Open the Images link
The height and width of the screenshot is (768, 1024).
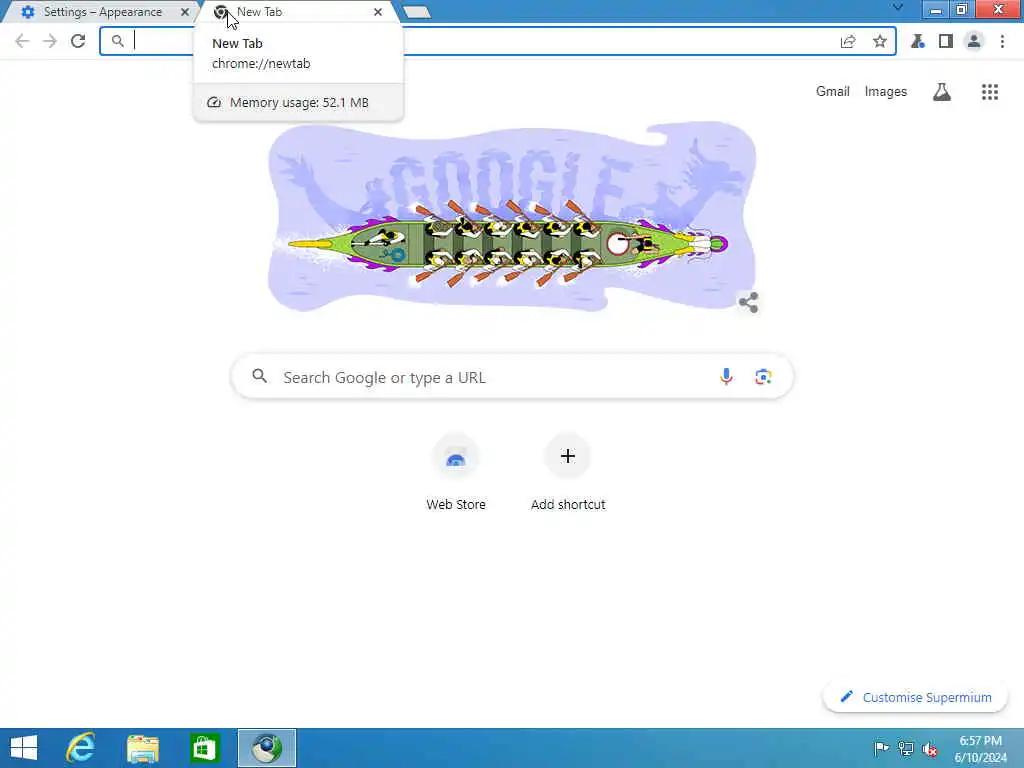[x=886, y=91]
